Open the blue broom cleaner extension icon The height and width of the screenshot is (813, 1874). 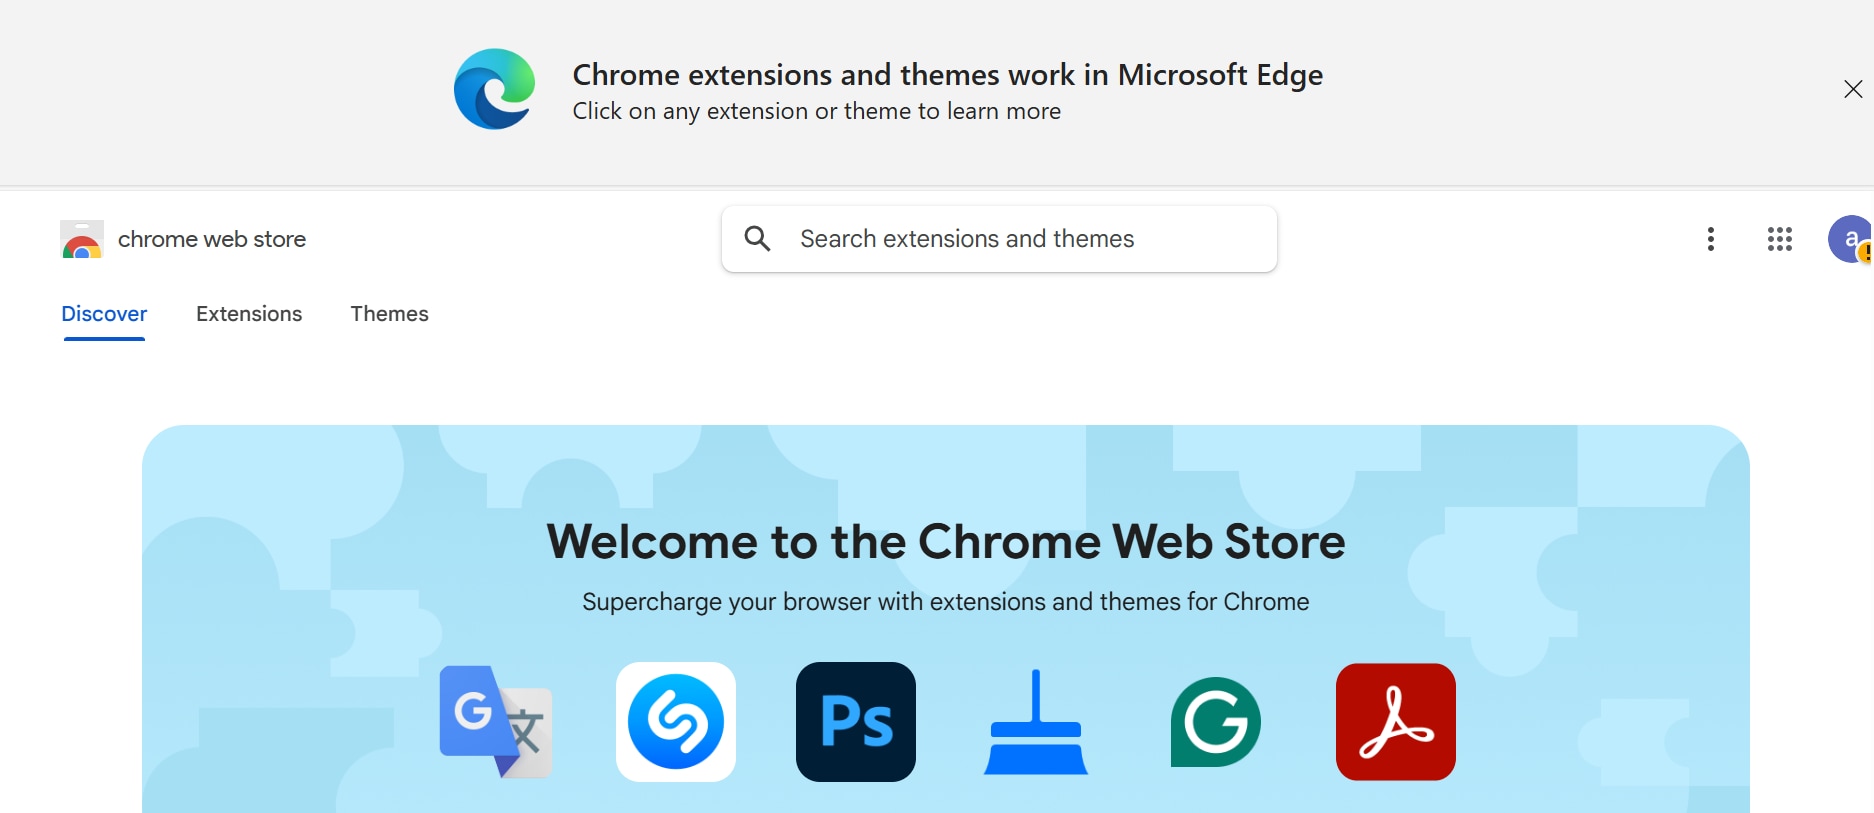[1036, 722]
